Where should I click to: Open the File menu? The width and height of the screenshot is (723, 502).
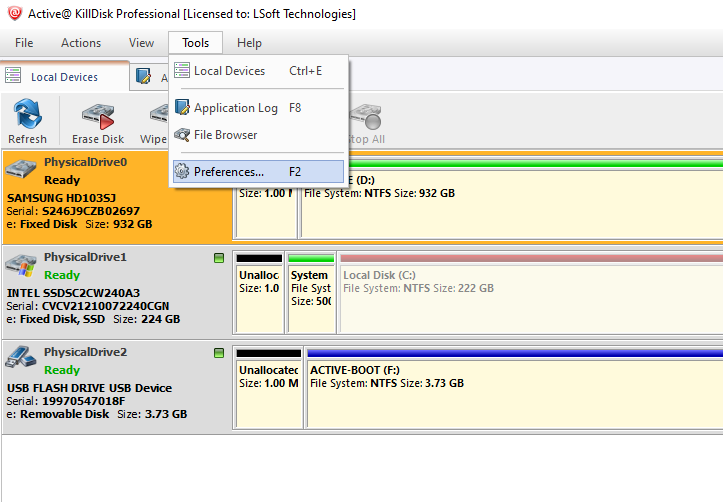pos(24,43)
